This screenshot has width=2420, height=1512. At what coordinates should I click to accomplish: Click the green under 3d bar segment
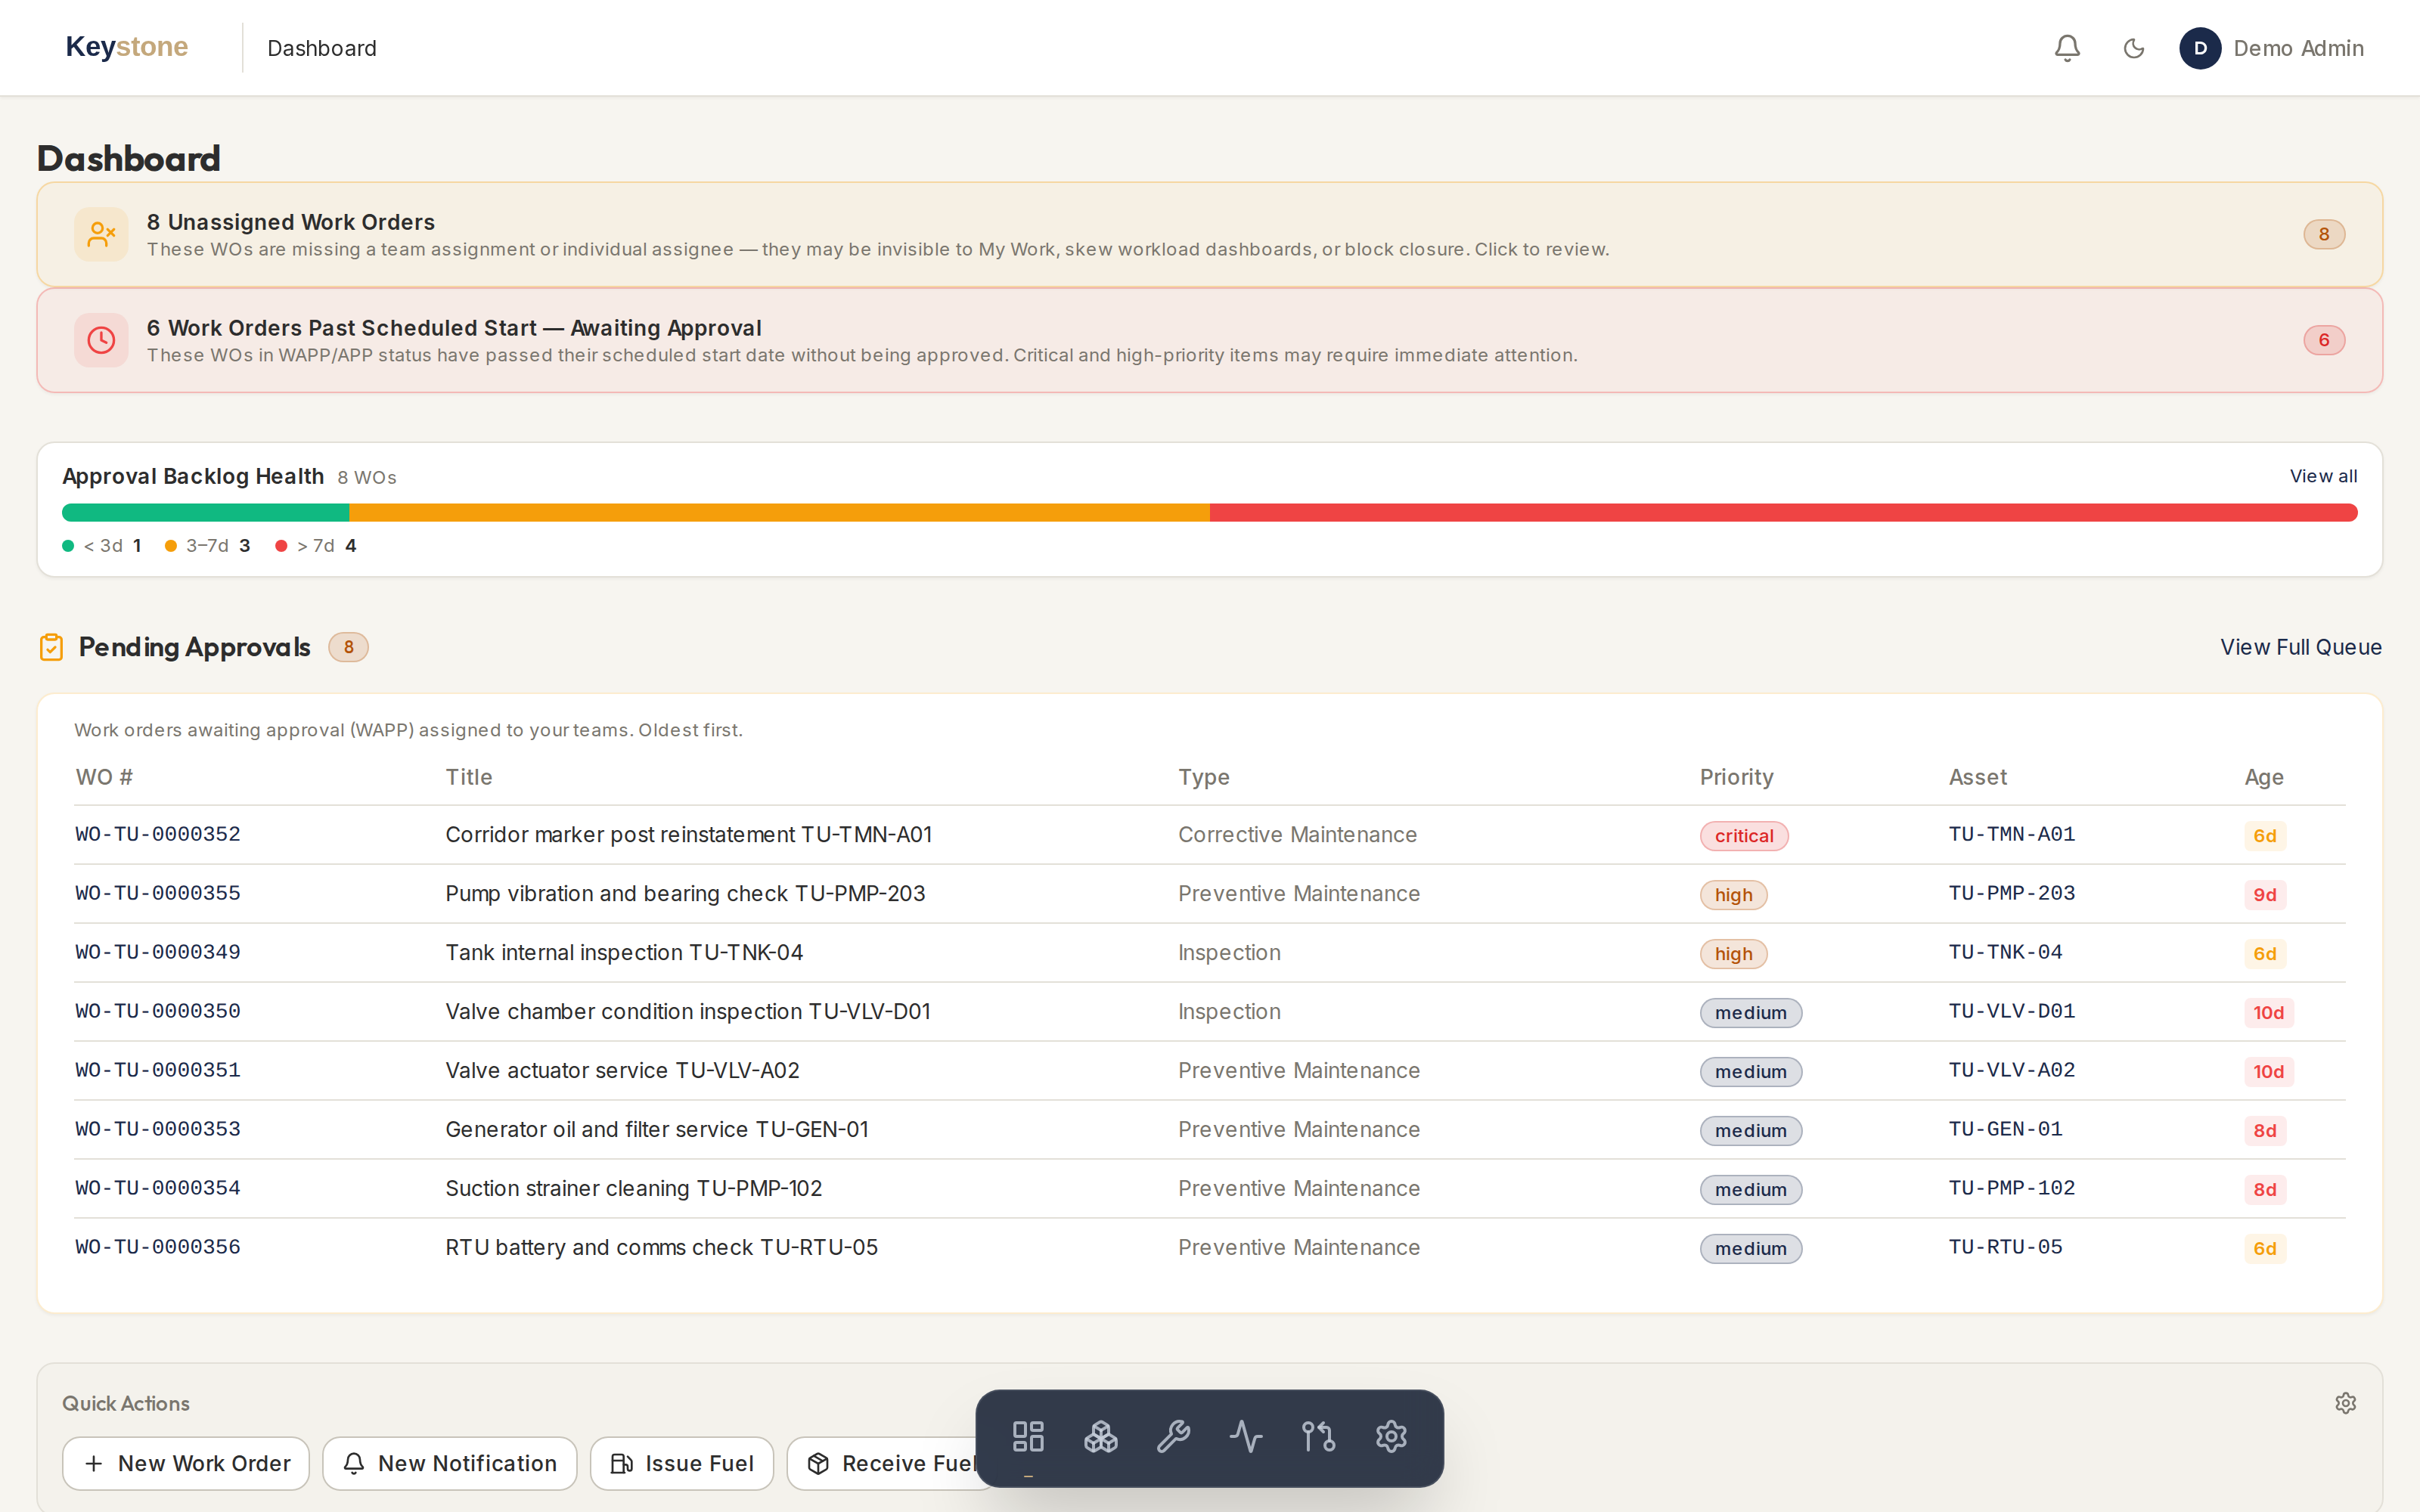[x=205, y=513]
